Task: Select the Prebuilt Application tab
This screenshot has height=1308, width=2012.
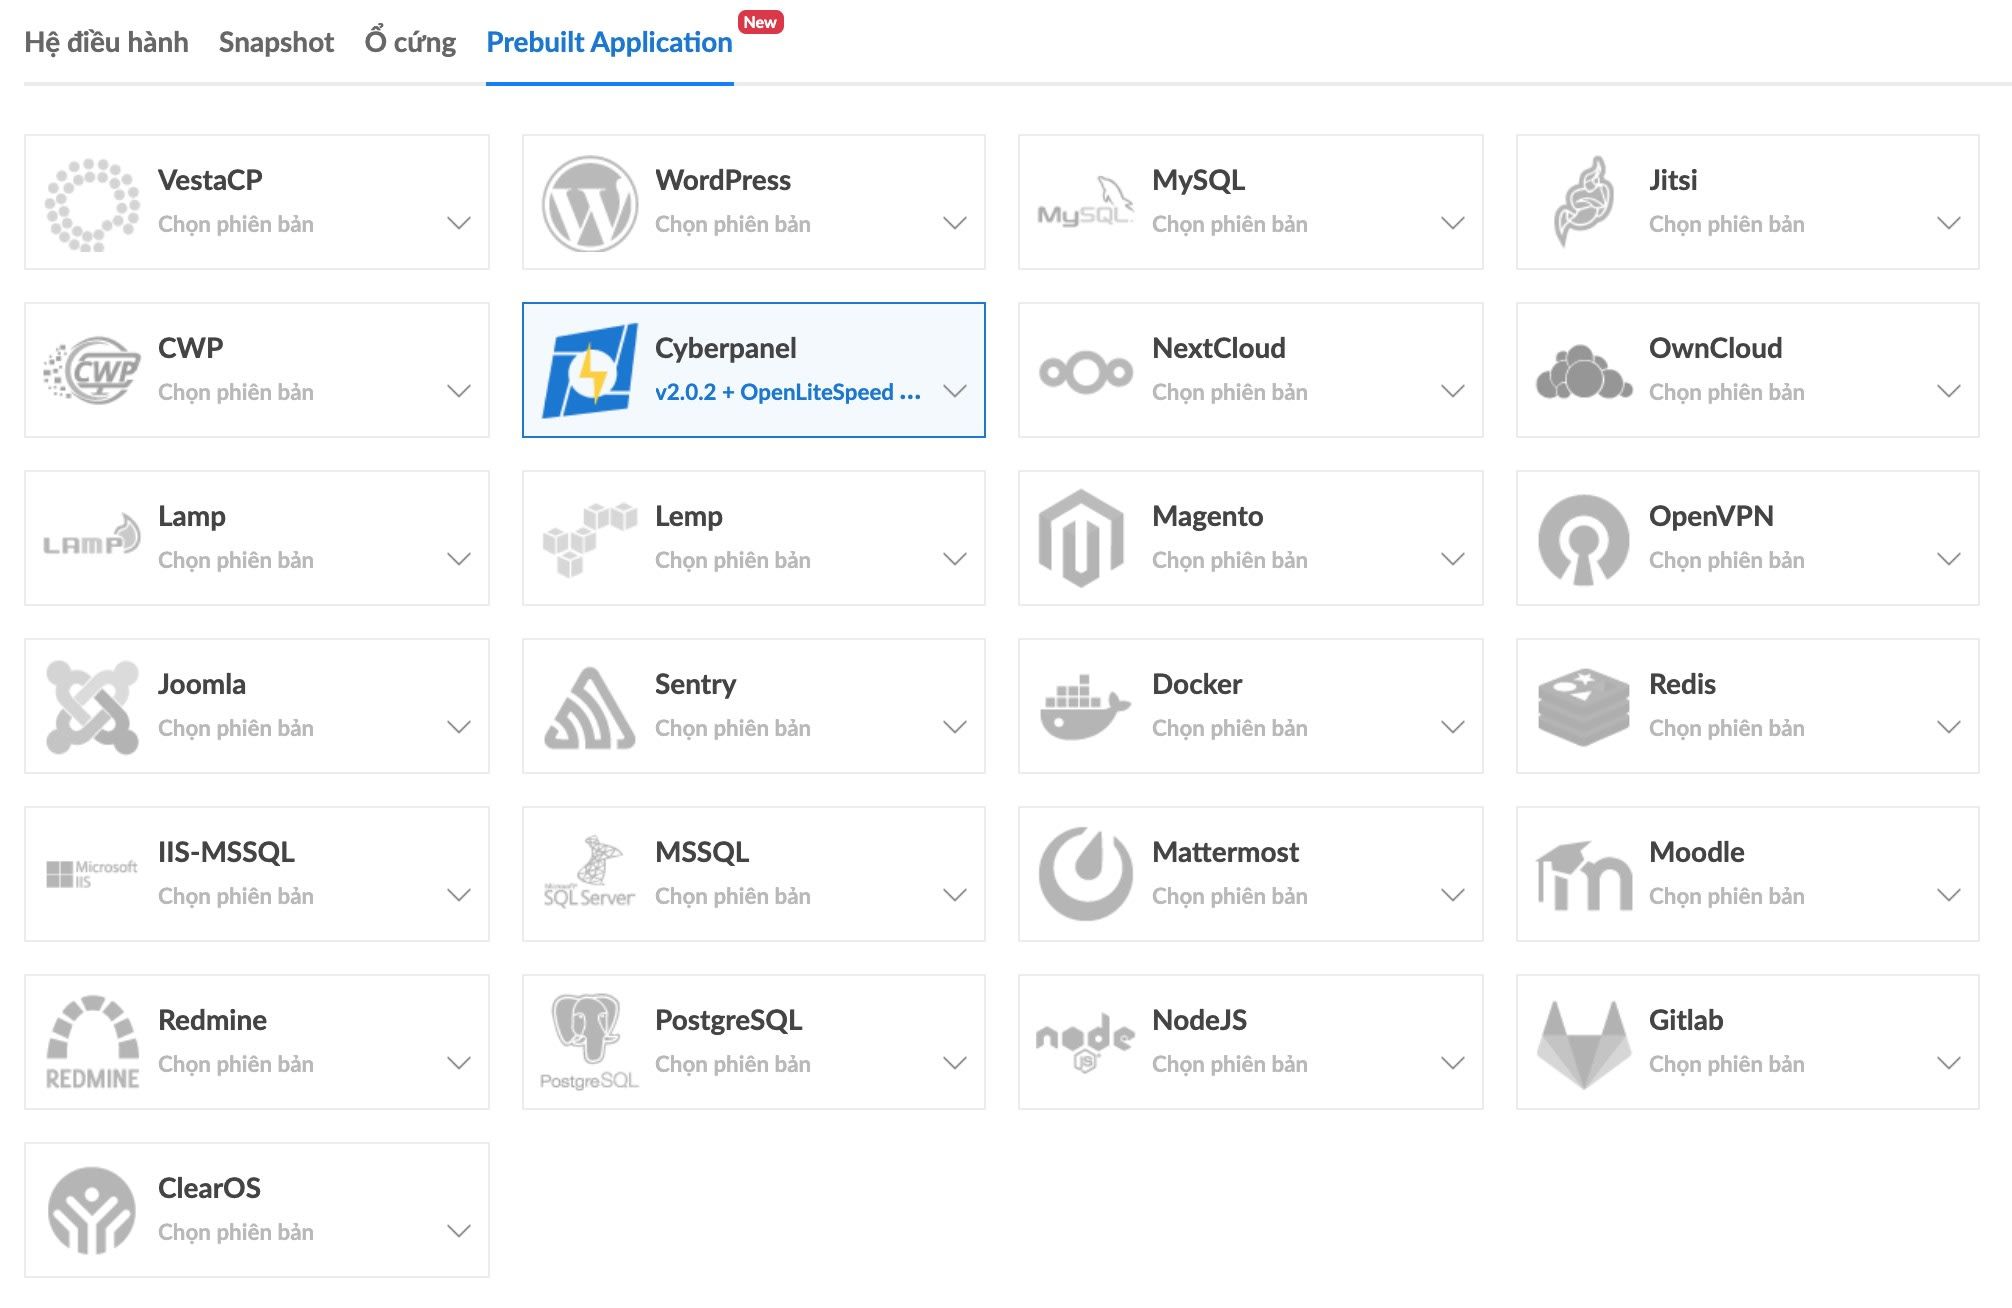Action: pyautogui.click(x=609, y=42)
